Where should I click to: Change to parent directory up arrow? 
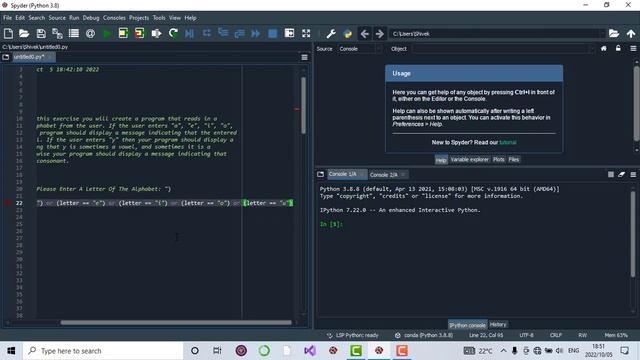click(x=631, y=33)
